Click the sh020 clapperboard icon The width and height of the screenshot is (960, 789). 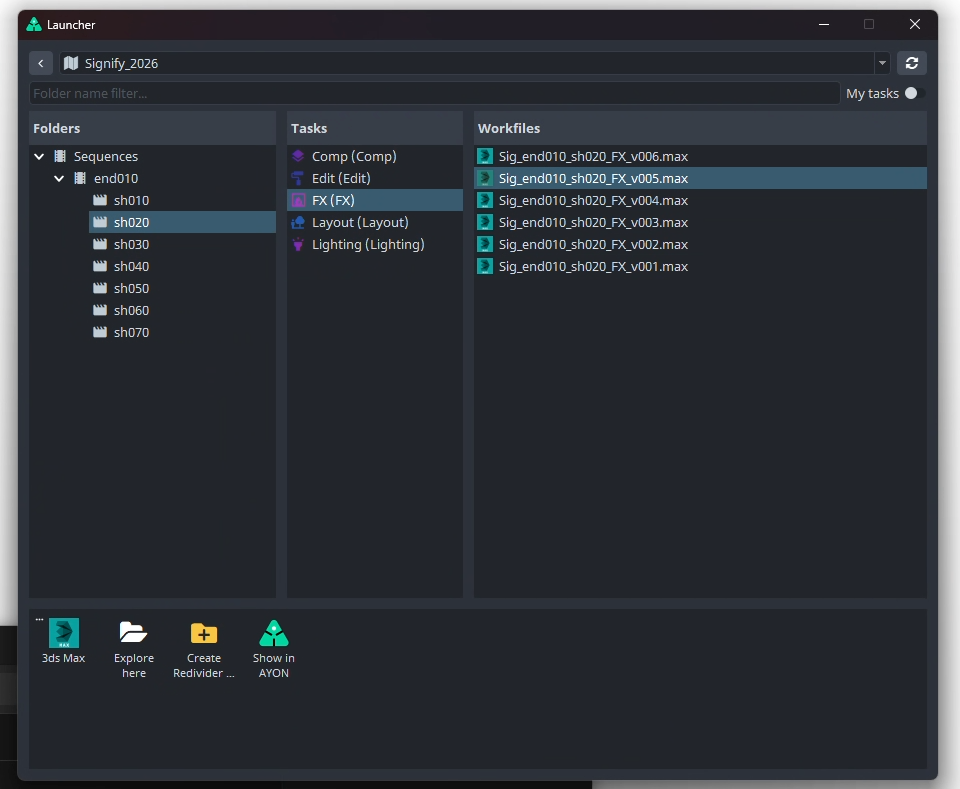click(x=100, y=222)
